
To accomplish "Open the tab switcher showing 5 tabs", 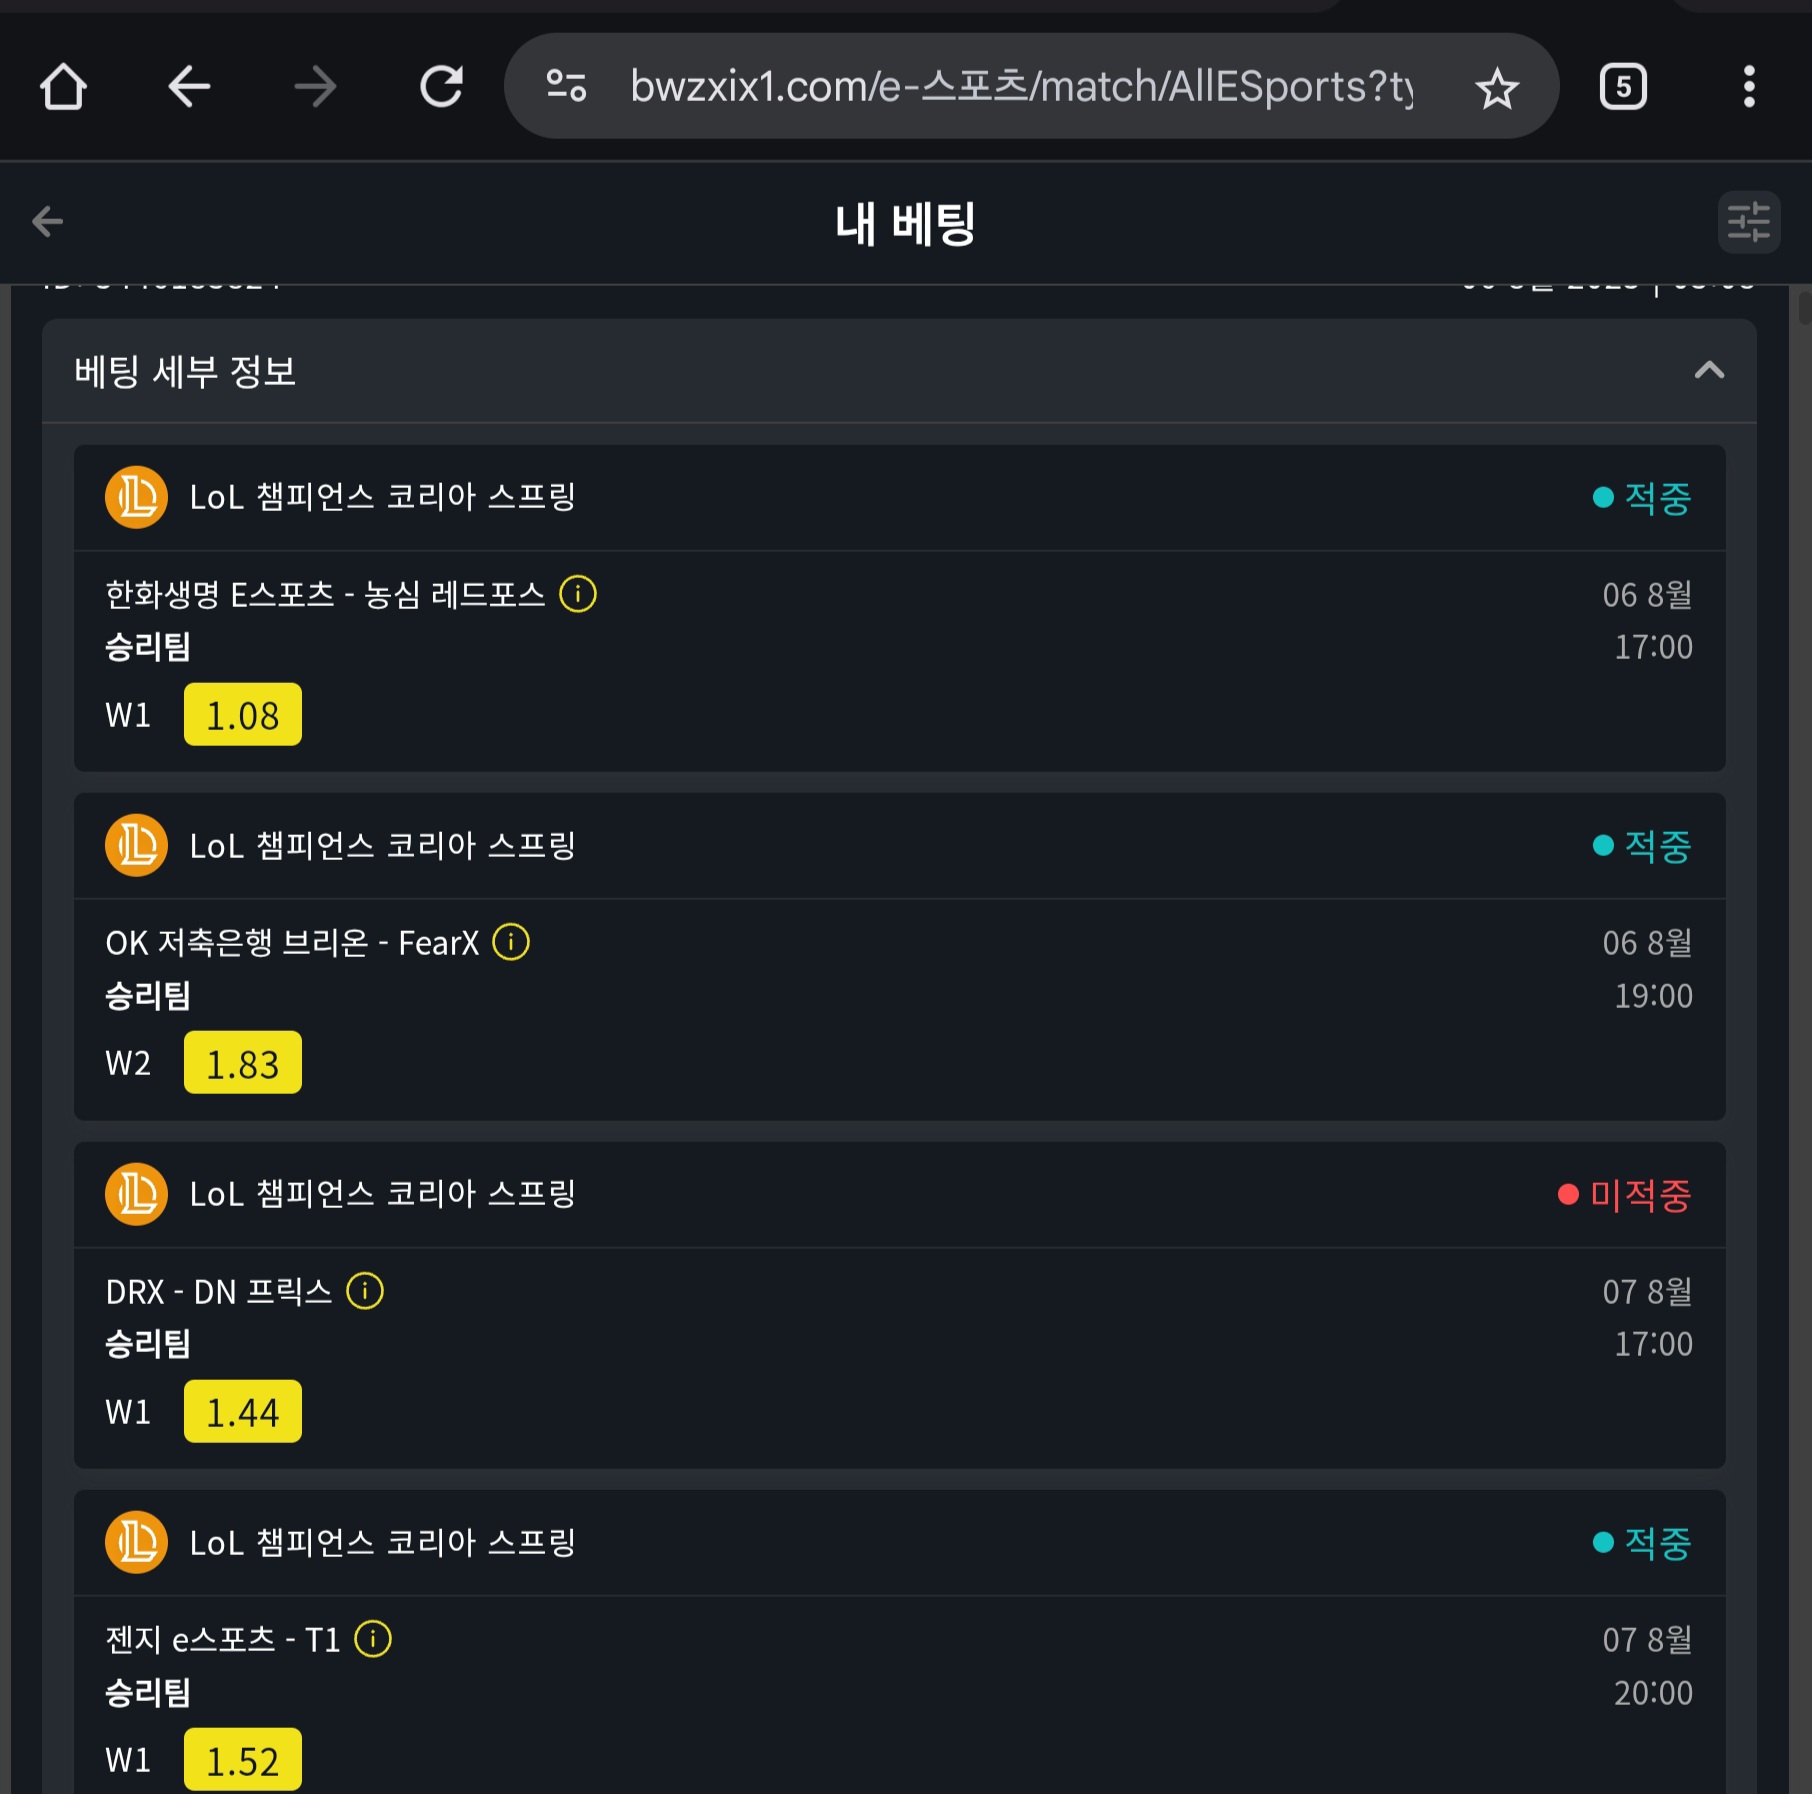I will pyautogui.click(x=1623, y=86).
